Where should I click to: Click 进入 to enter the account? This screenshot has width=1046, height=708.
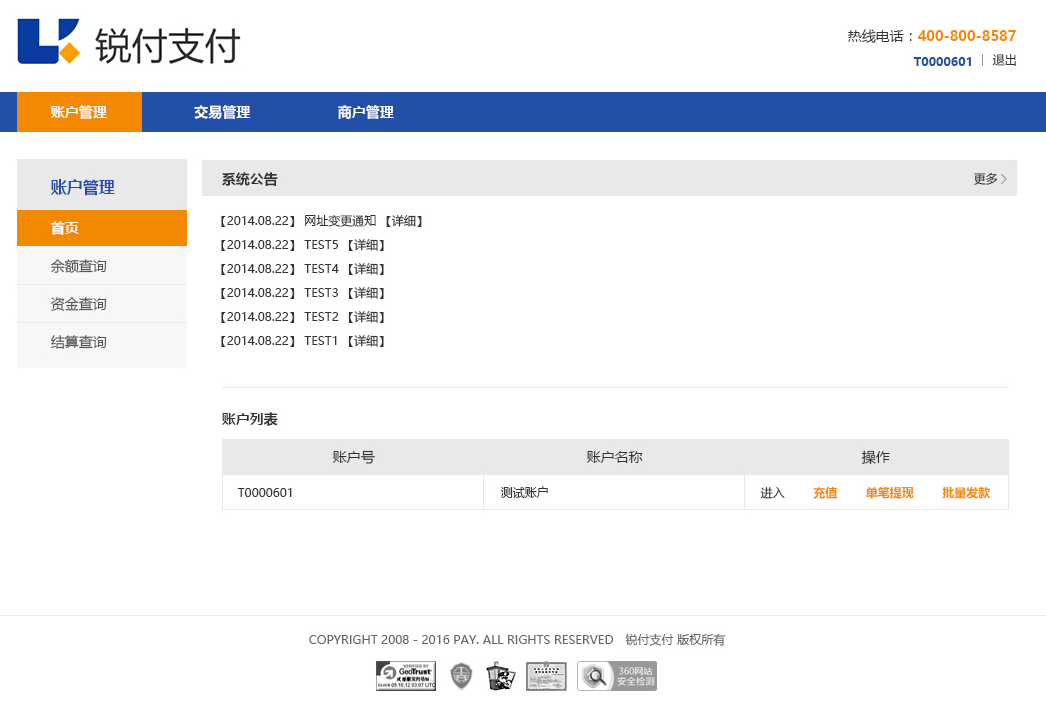coord(772,493)
